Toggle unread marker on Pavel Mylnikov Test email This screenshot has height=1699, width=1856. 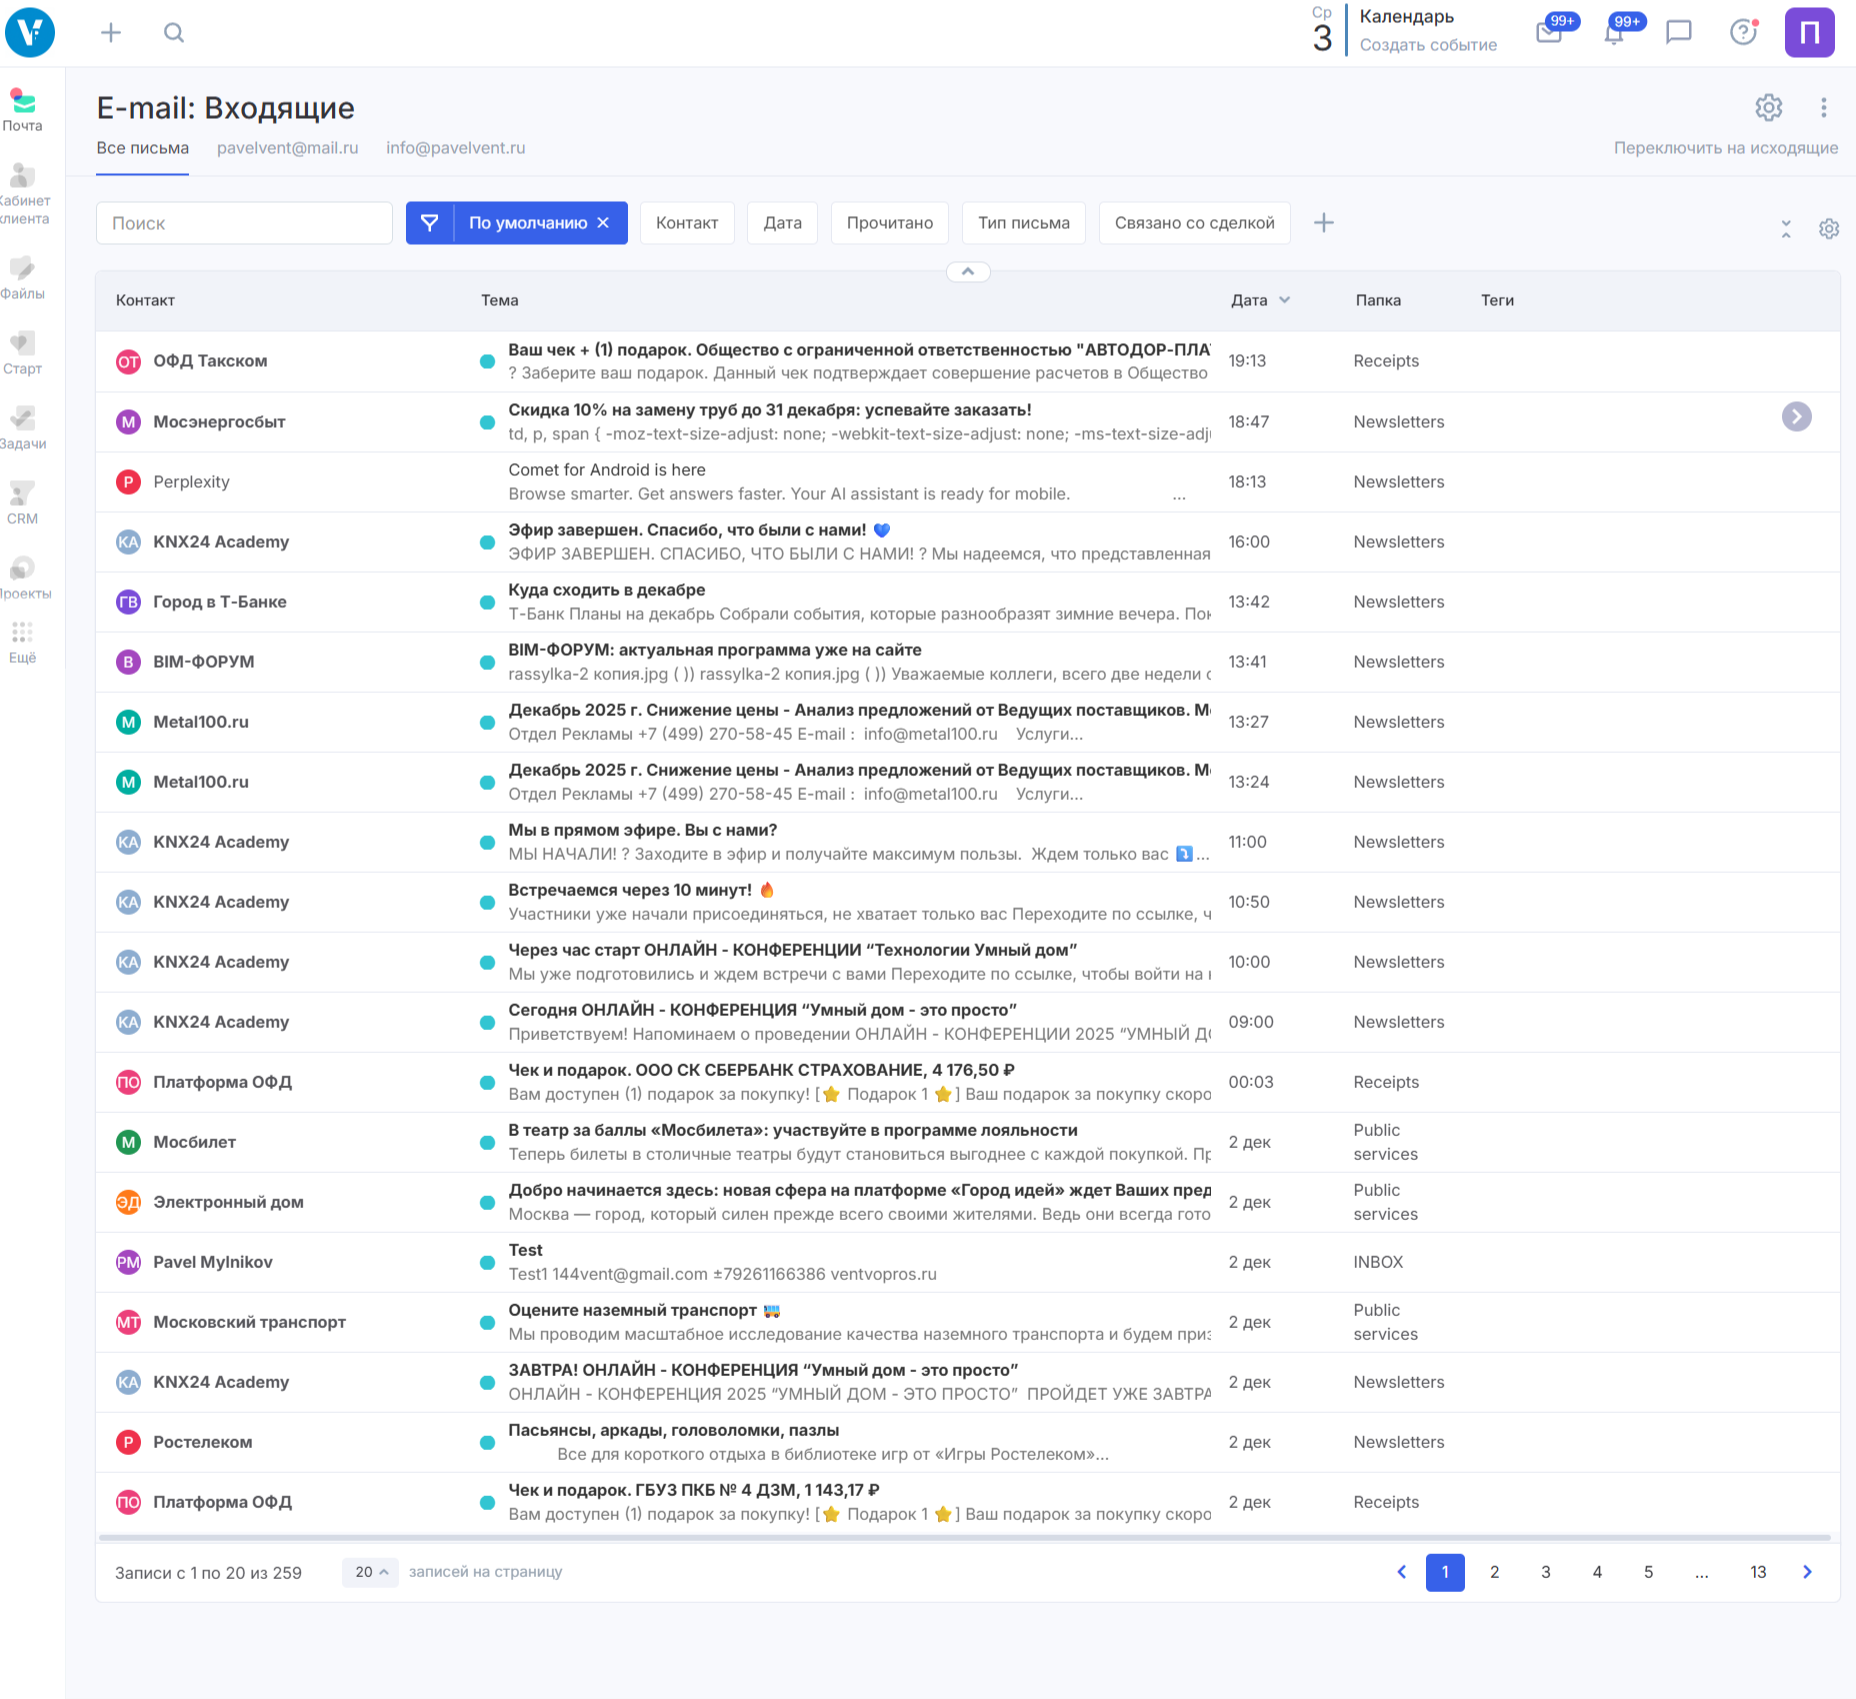(x=487, y=1262)
